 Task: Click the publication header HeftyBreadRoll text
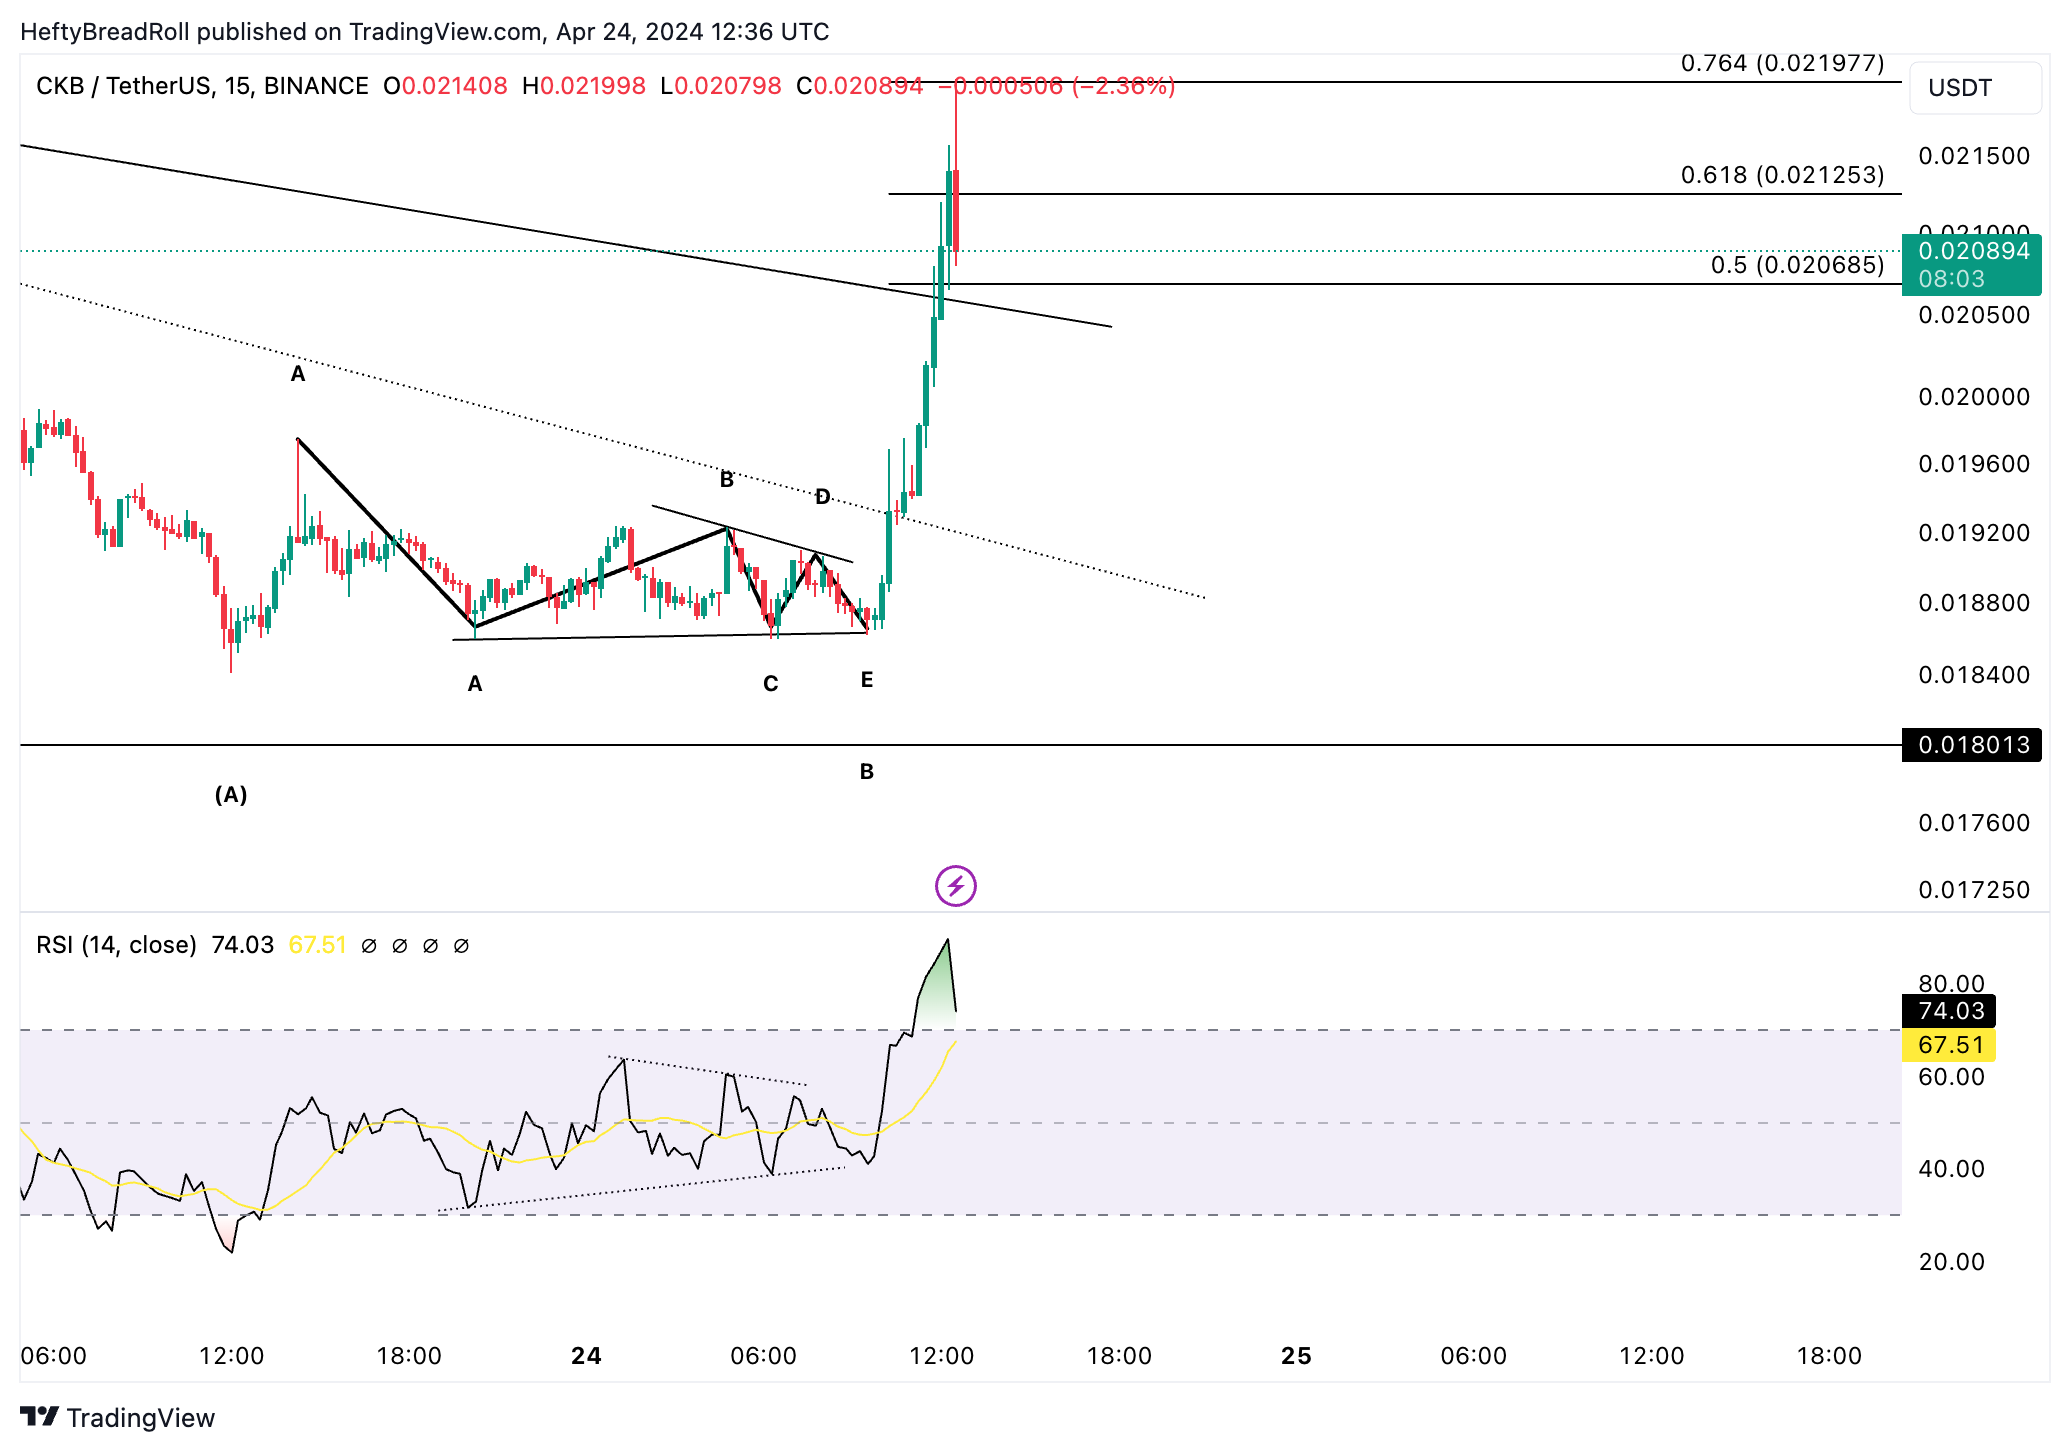click(x=105, y=32)
